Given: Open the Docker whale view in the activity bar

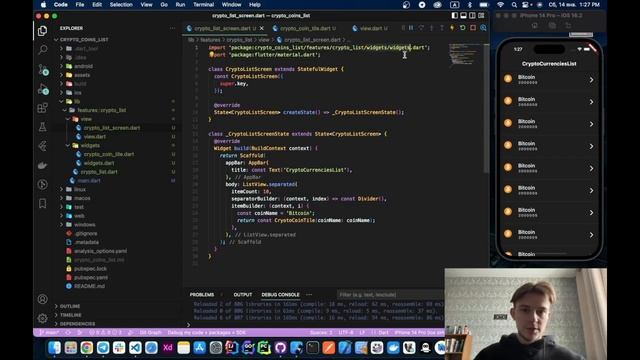Looking at the screenshot, I should point(42,165).
